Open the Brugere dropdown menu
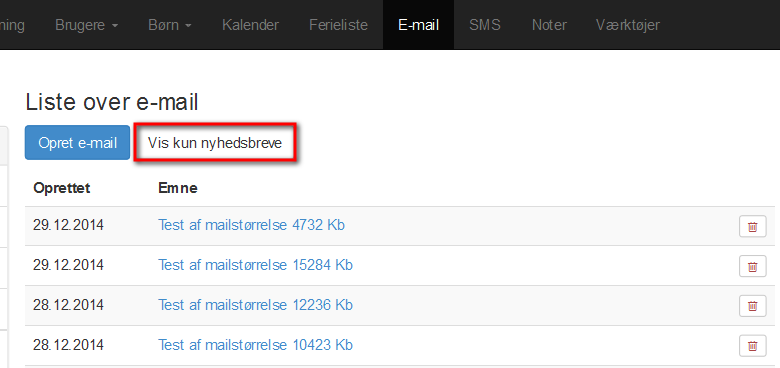 coord(87,25)
